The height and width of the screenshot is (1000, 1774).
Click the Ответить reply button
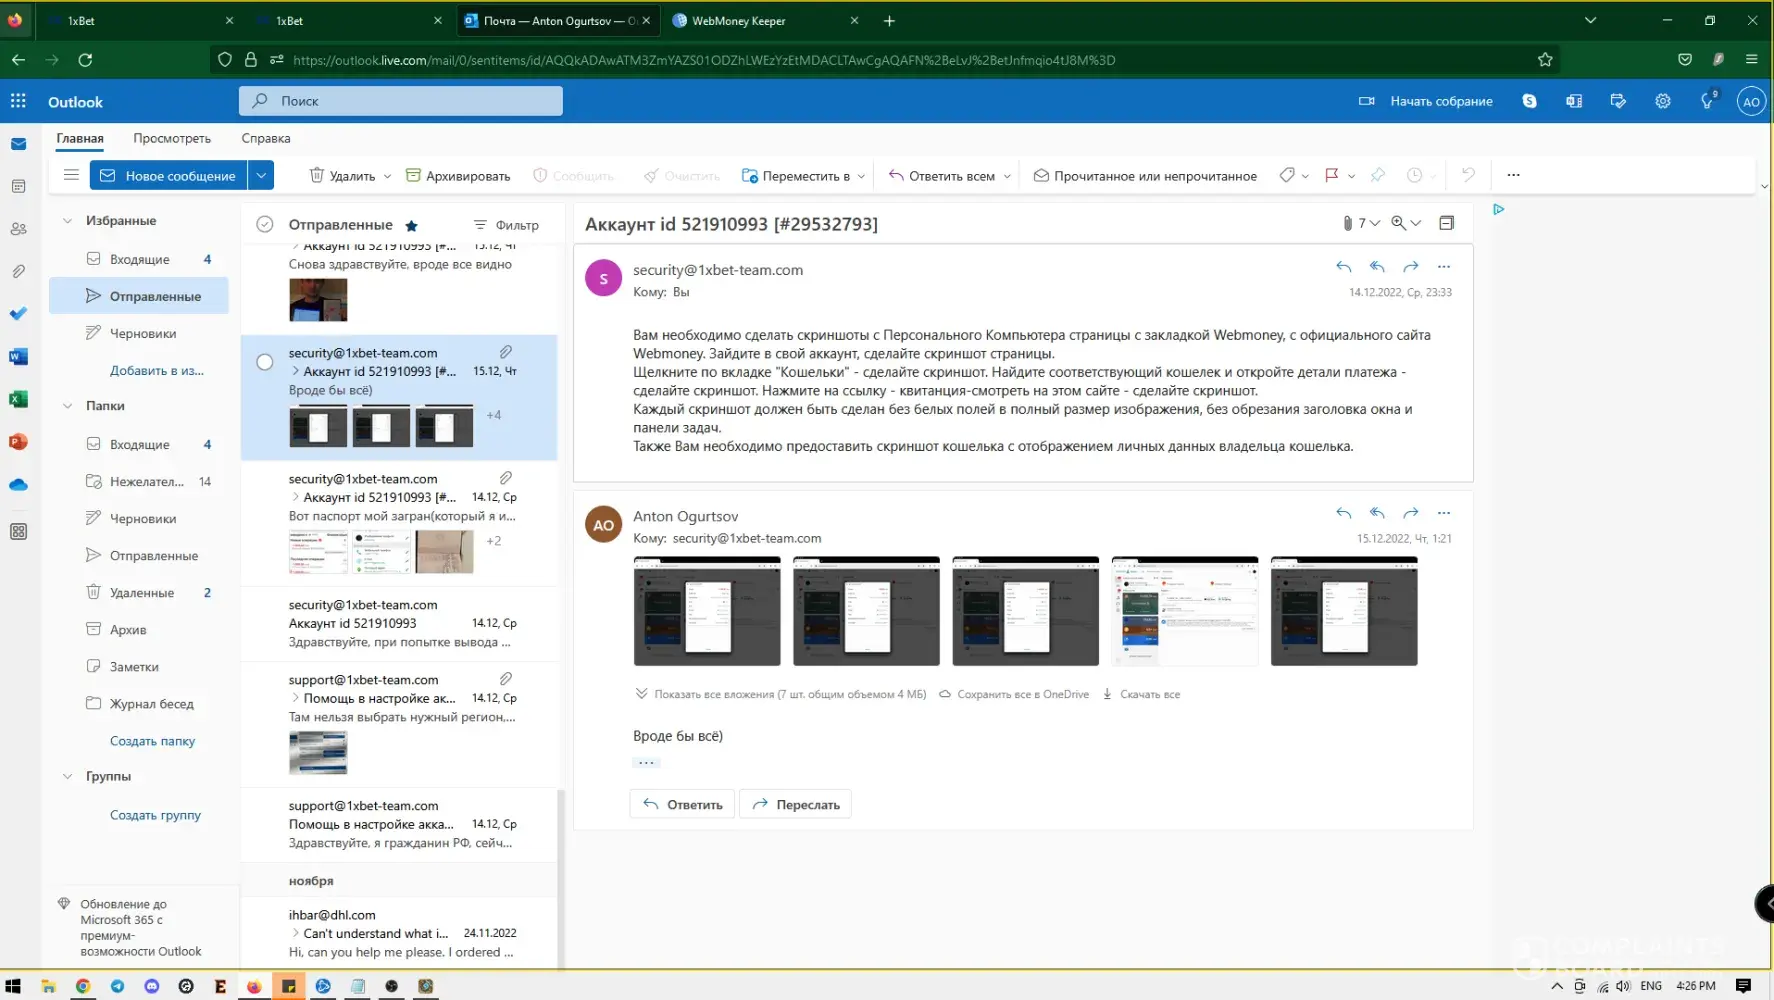(x=683, y=805)
